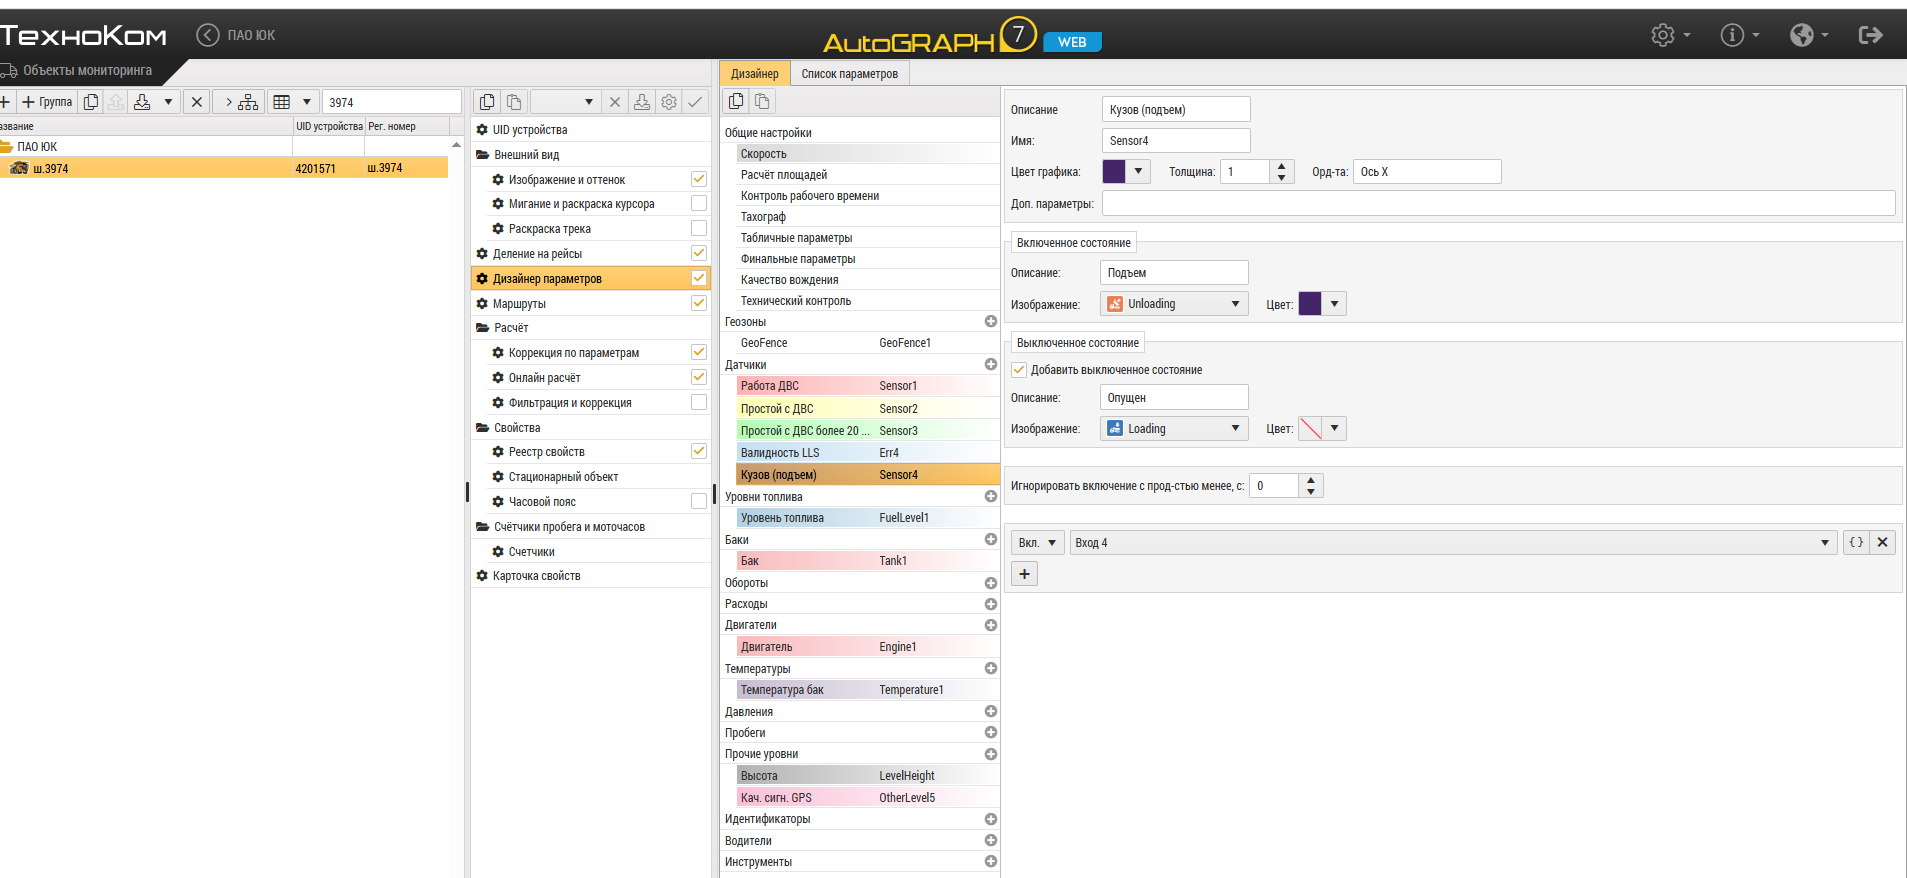Open dropdown arrow next to import icon
Screen dimensions: 1907x878
tap(168, 102)
